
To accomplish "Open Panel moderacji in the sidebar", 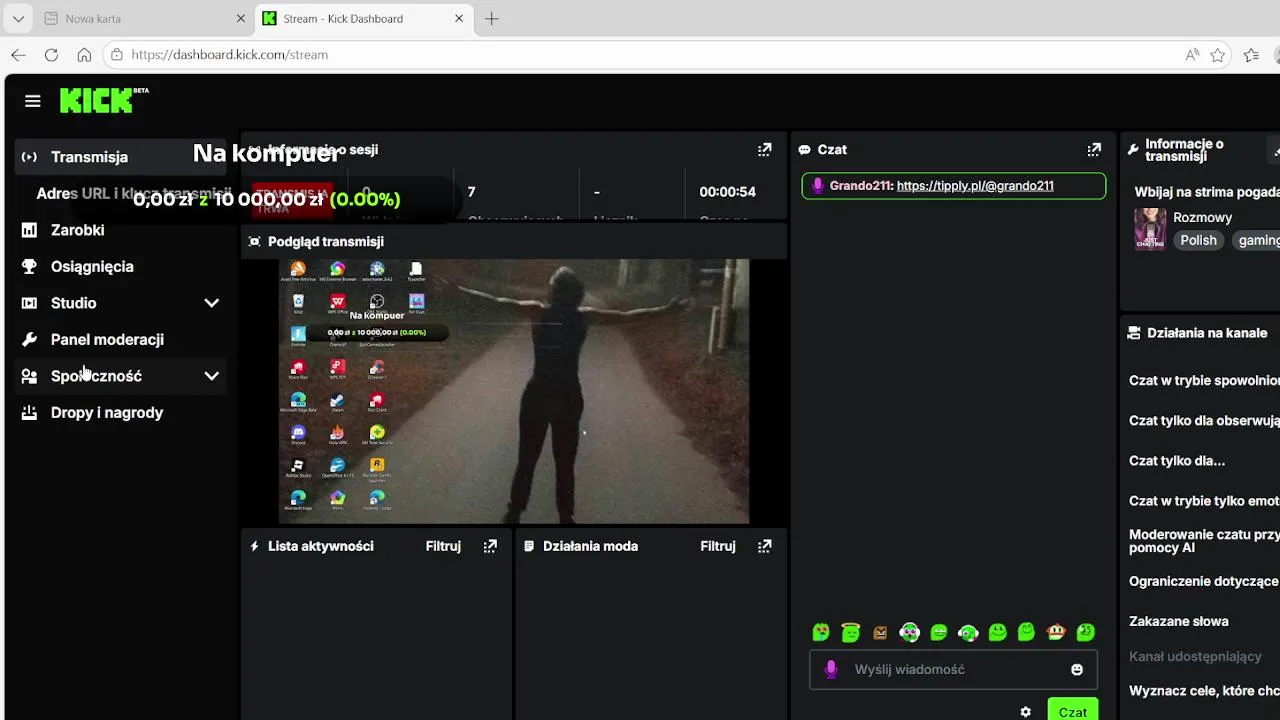I will click(120, 340).
